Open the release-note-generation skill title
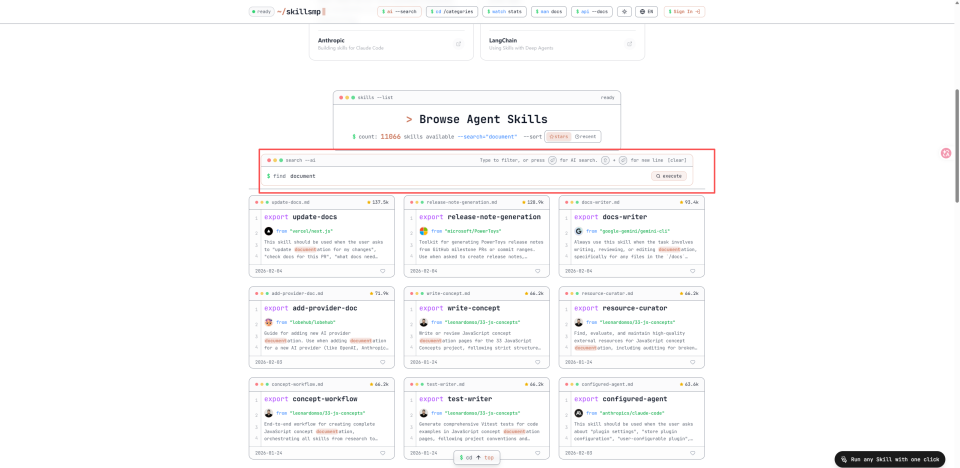This screenshot has height=468, width=960. (494, 217)
